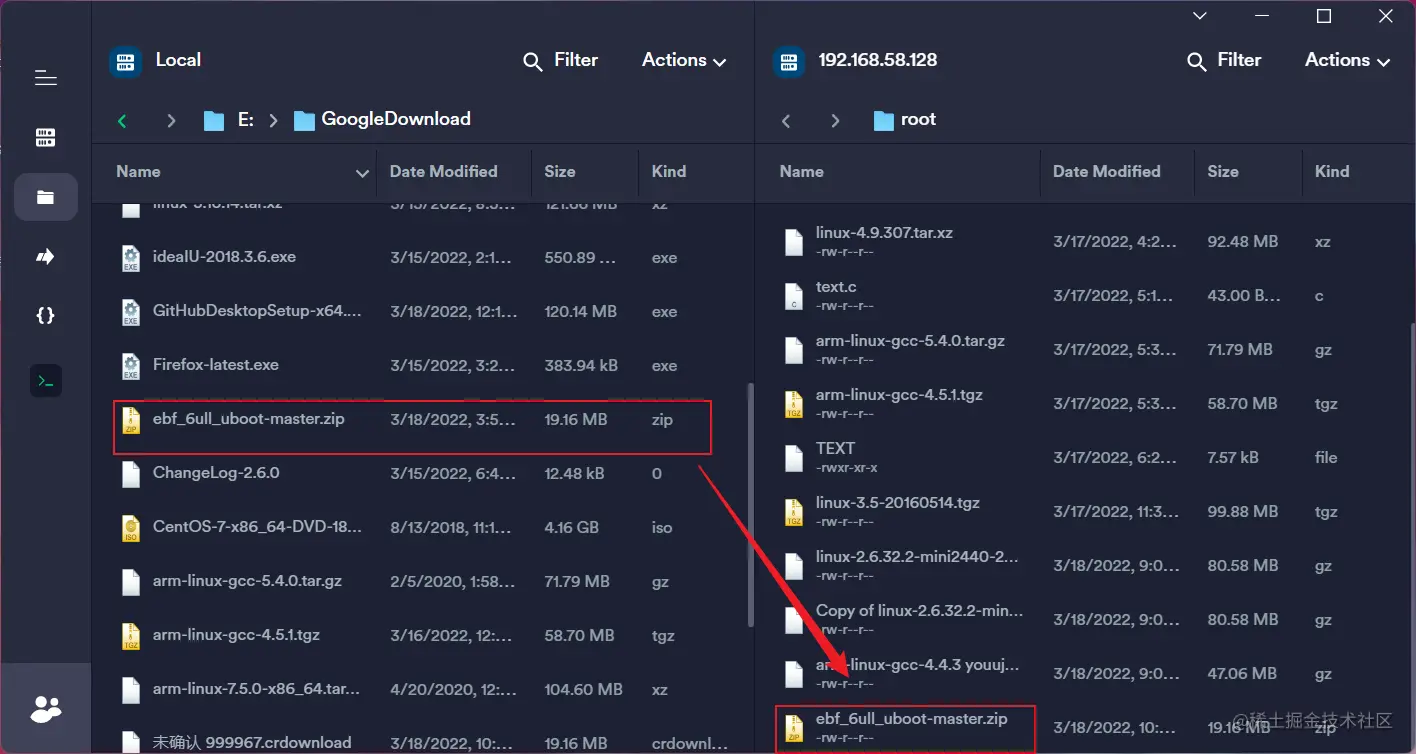1416x754 pixels.
Task: Click the remote text.c file icon
Action: [x=794, y=296]
